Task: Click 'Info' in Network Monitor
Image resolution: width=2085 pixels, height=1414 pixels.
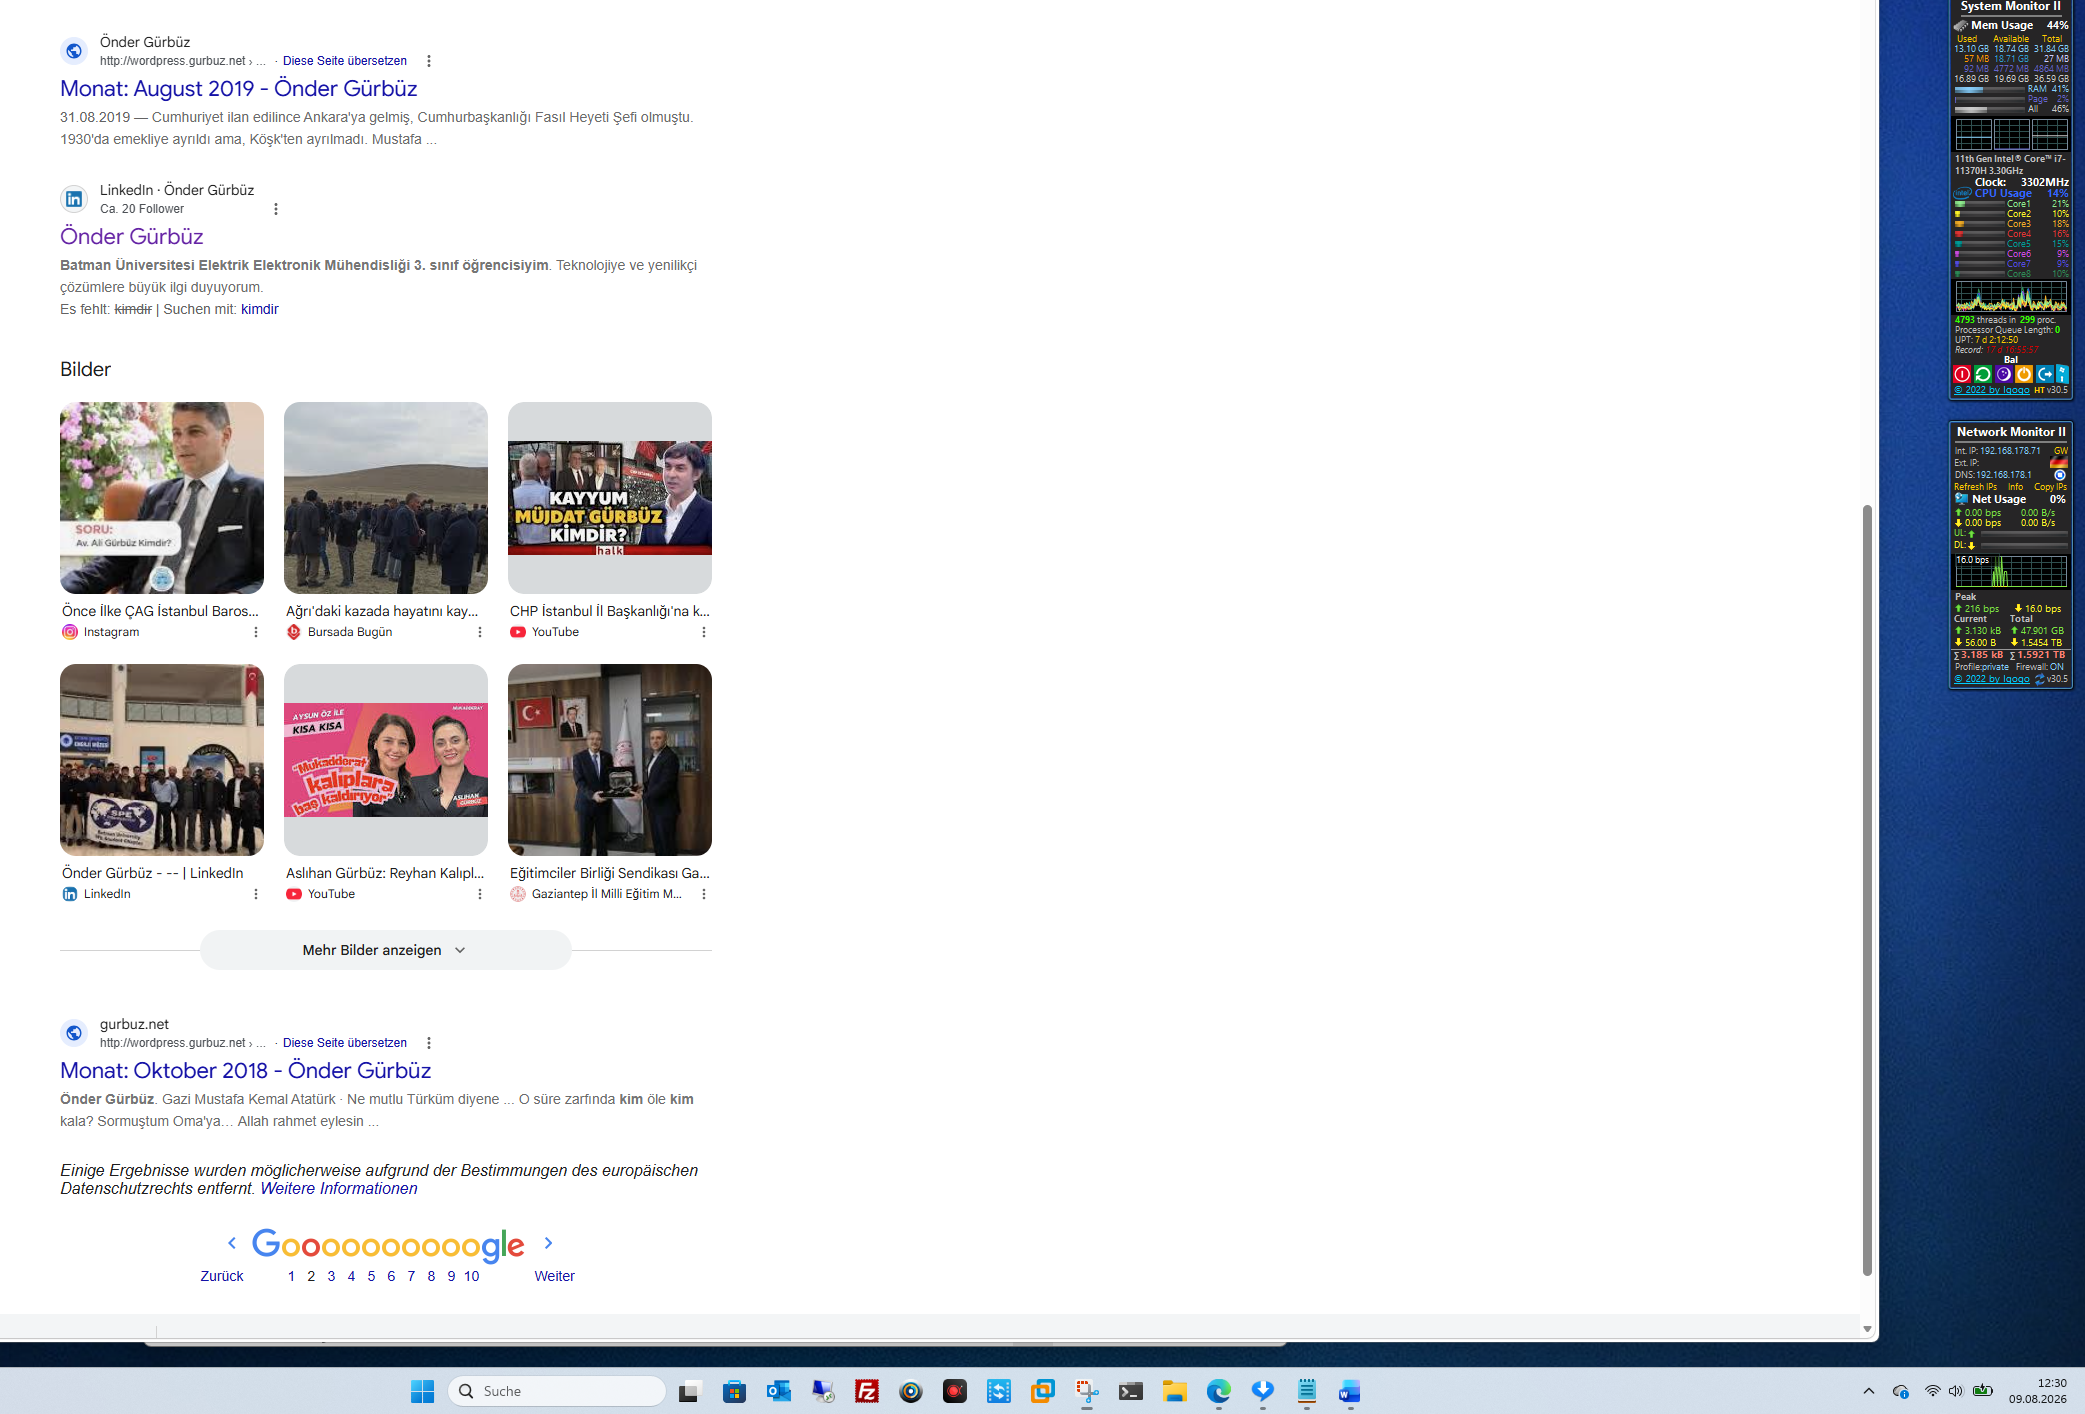Action: click(x=2015, y=487)
